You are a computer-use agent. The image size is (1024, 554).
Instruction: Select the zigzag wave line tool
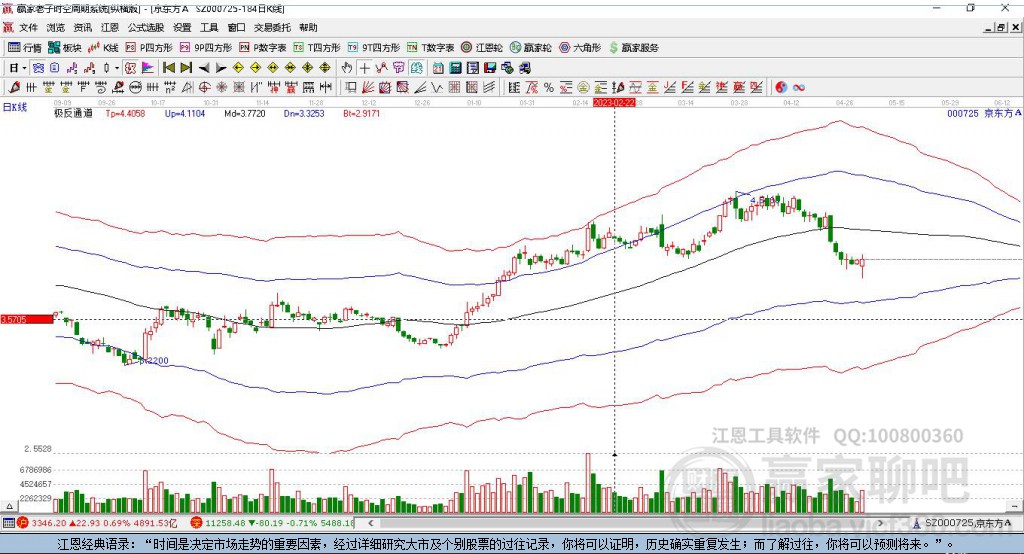tap(437, 87)
